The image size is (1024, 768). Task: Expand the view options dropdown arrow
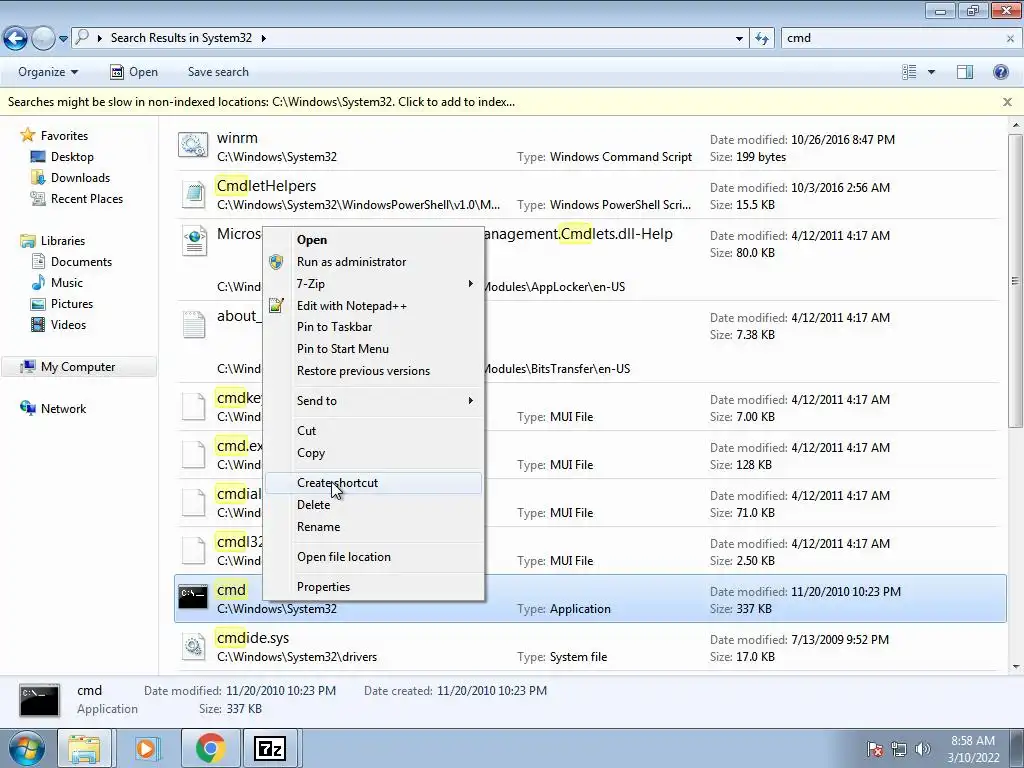click(931, 72)
